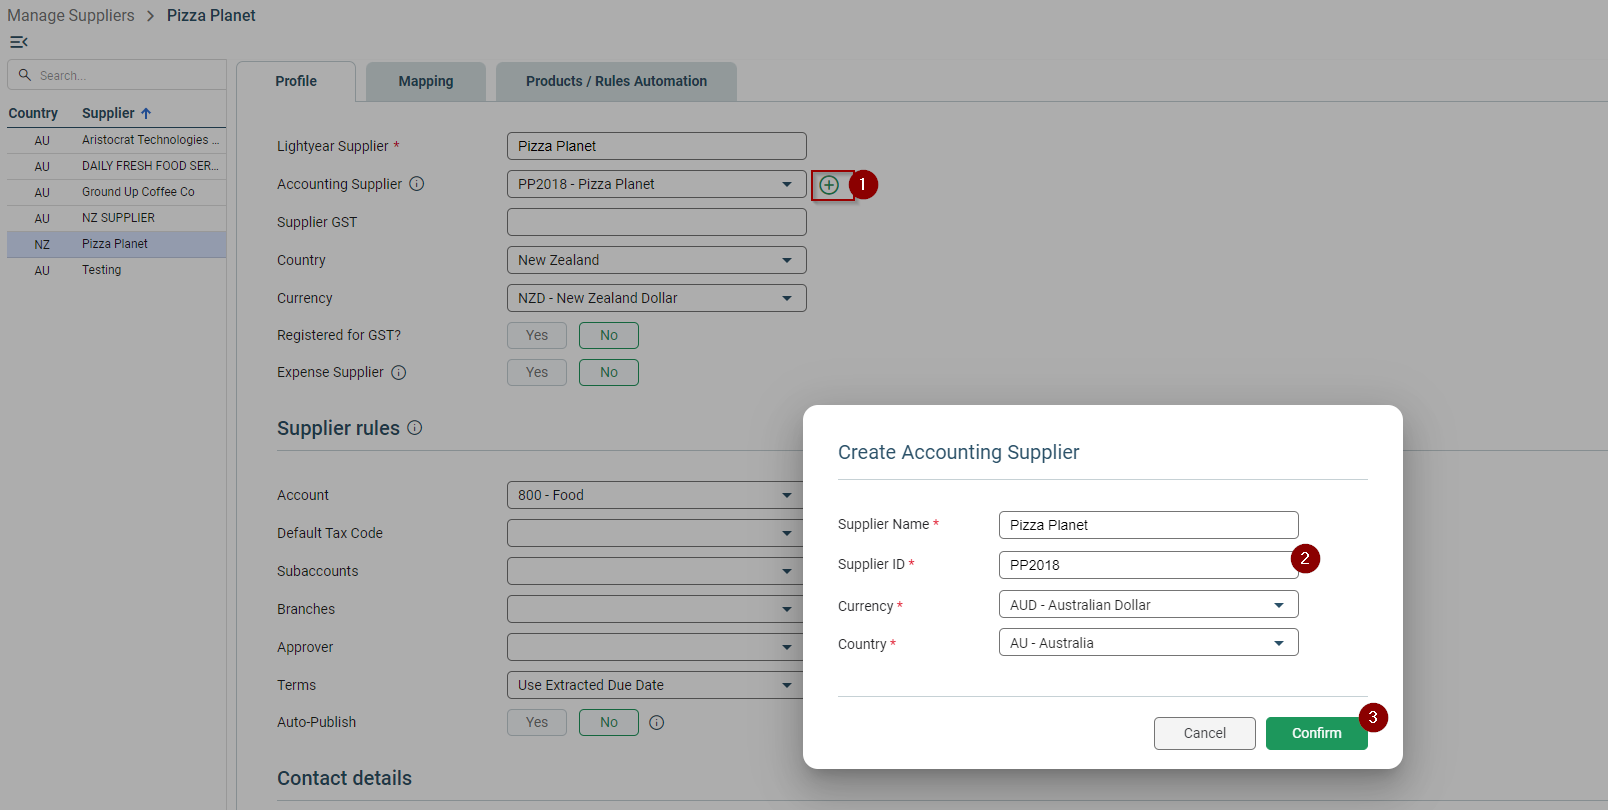Sort by the Supplier column header
The image size is (1608, 810).
pyautogui.click(x=108, y=113)
